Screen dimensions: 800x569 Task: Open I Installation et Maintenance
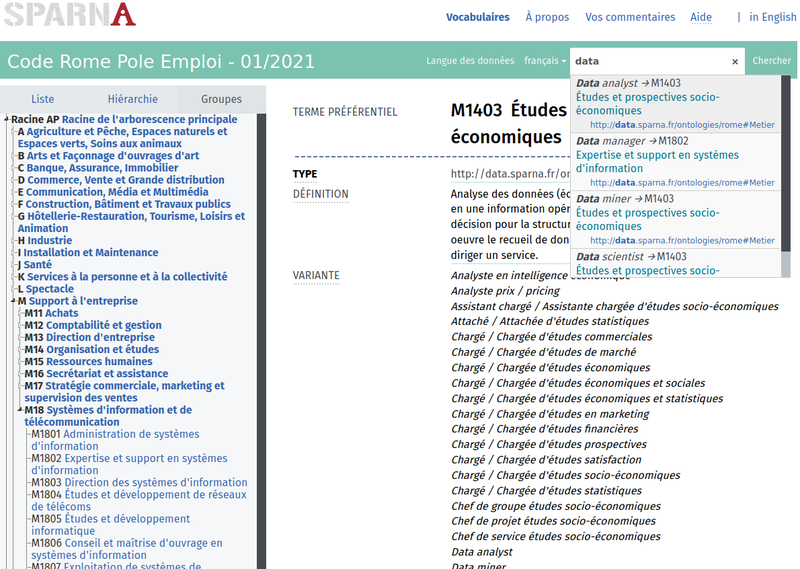pyautogui.click(x=88, y=253)
